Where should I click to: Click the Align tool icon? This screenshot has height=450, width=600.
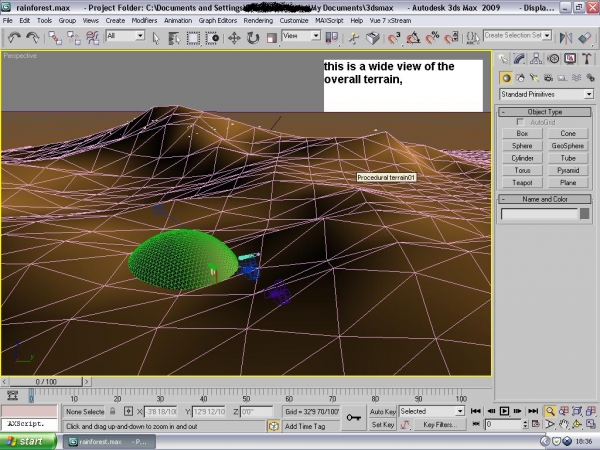coord(585,38)
